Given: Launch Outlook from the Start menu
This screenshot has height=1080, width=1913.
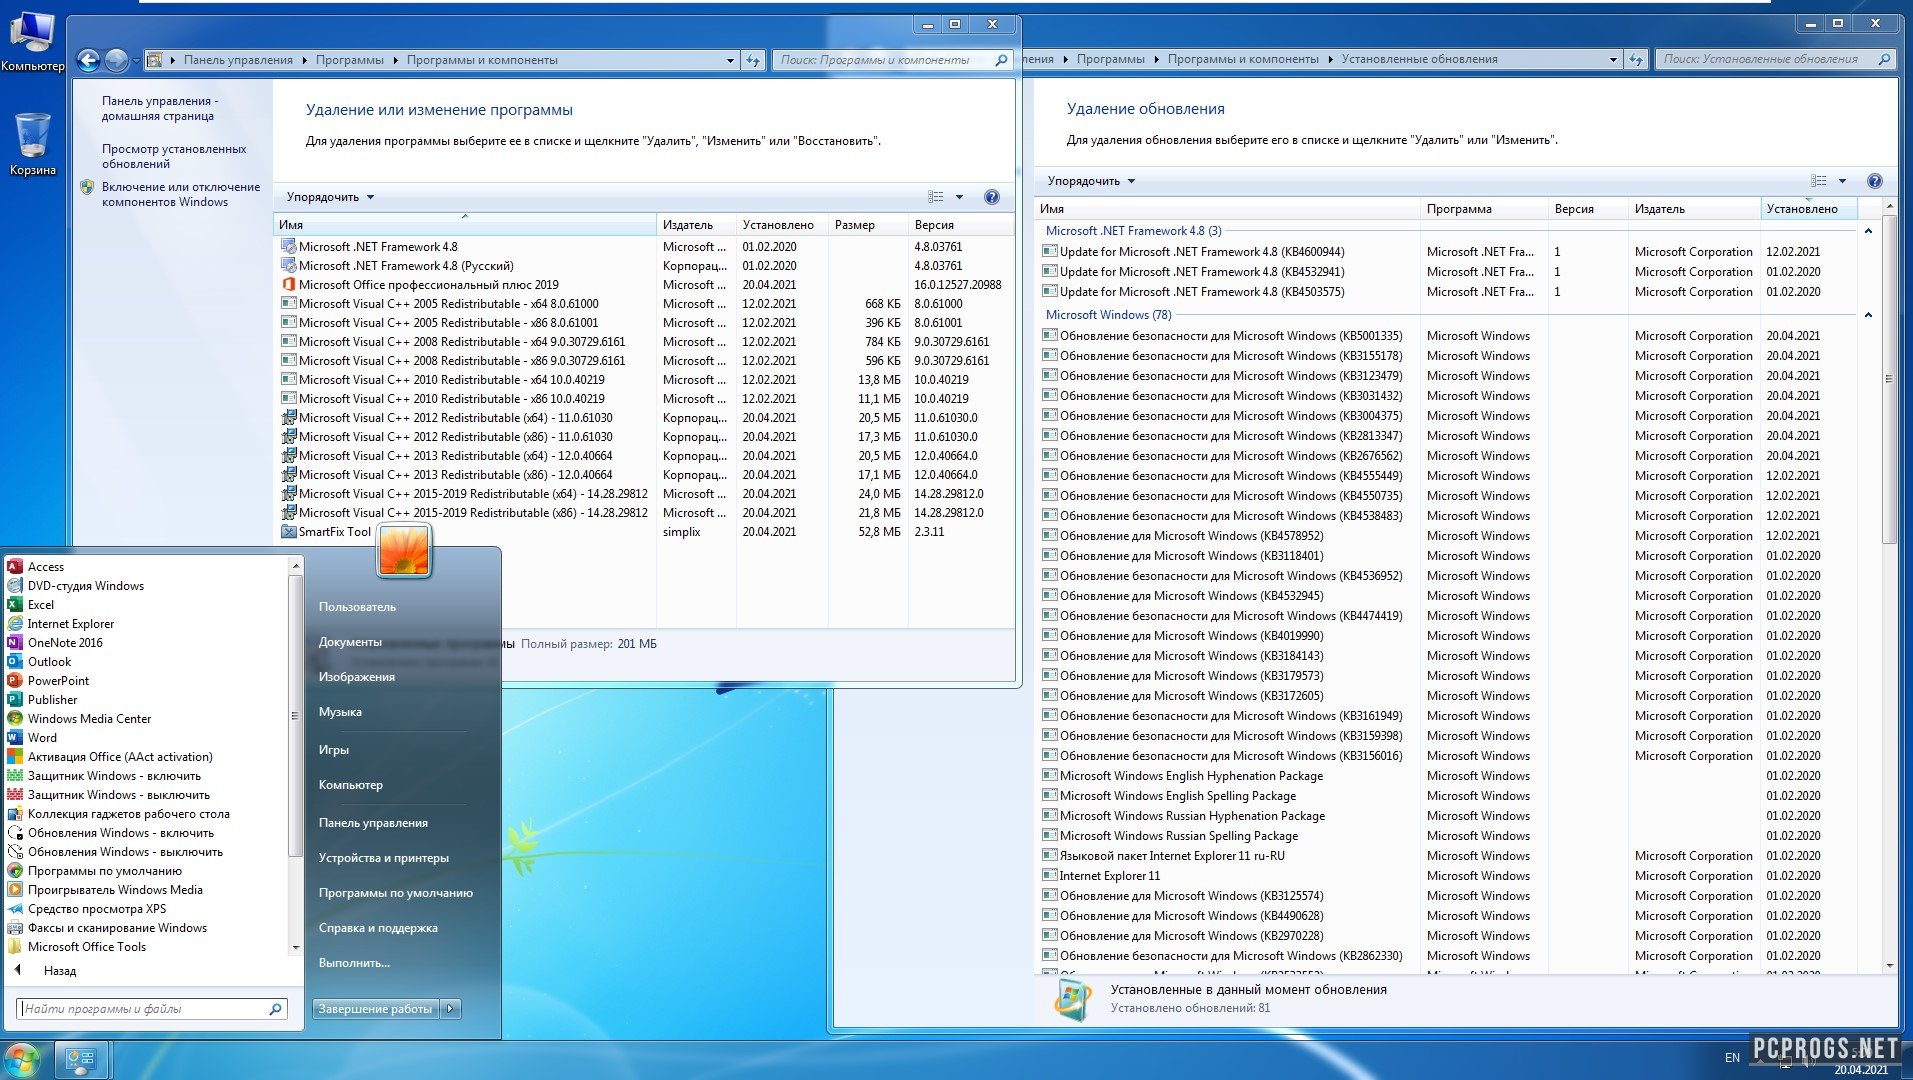Looking at the screenshot, I should [49, 661].
